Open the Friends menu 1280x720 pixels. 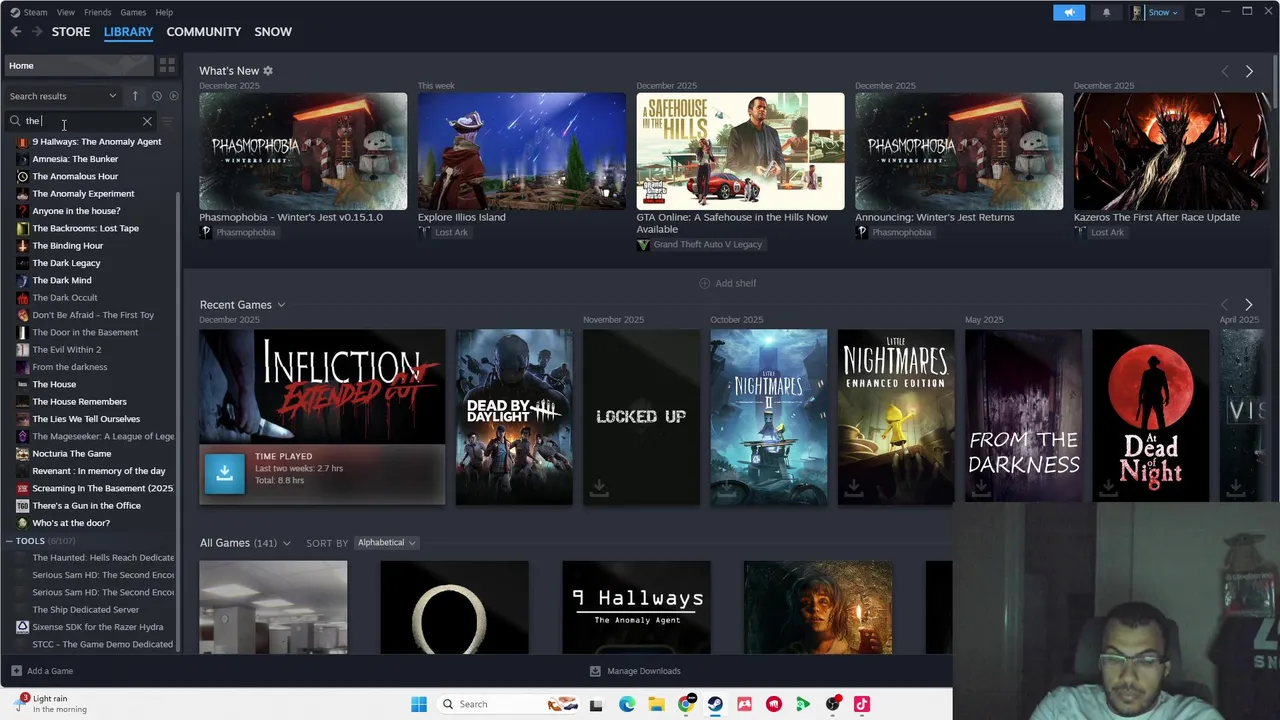coord(97,12)
